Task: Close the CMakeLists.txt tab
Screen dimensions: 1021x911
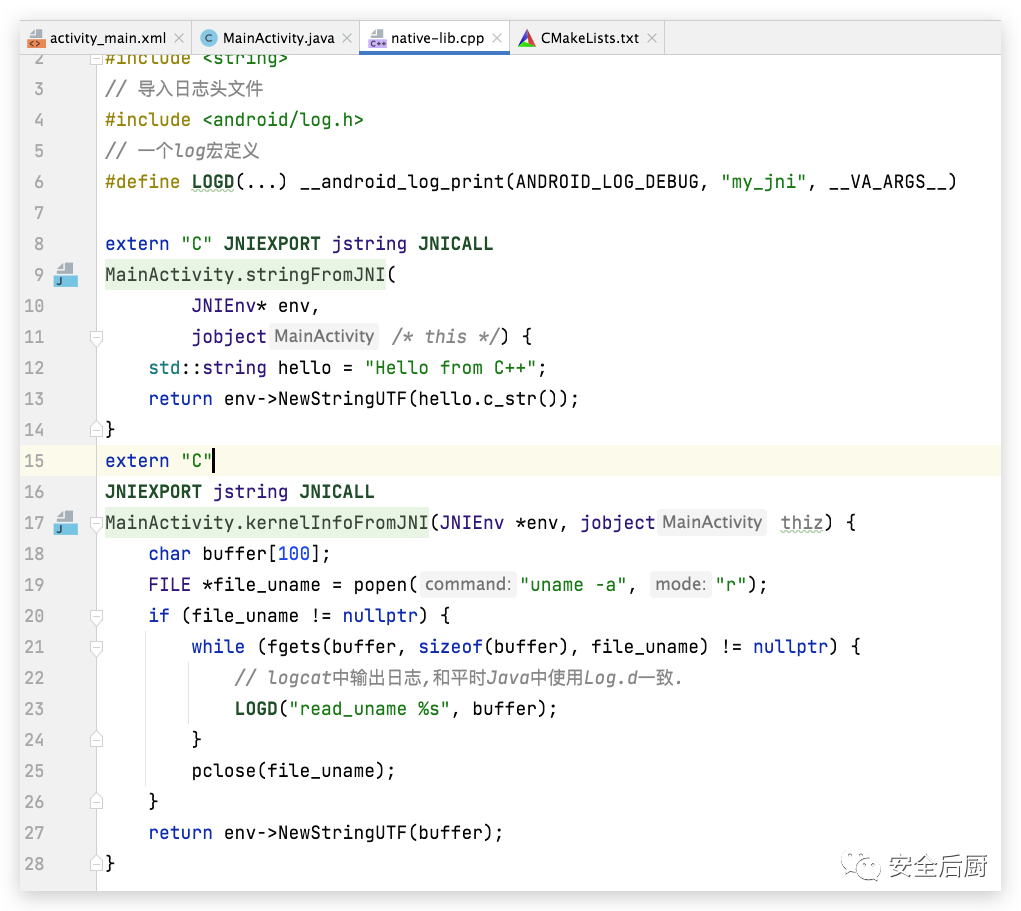Action: [652, 39]
